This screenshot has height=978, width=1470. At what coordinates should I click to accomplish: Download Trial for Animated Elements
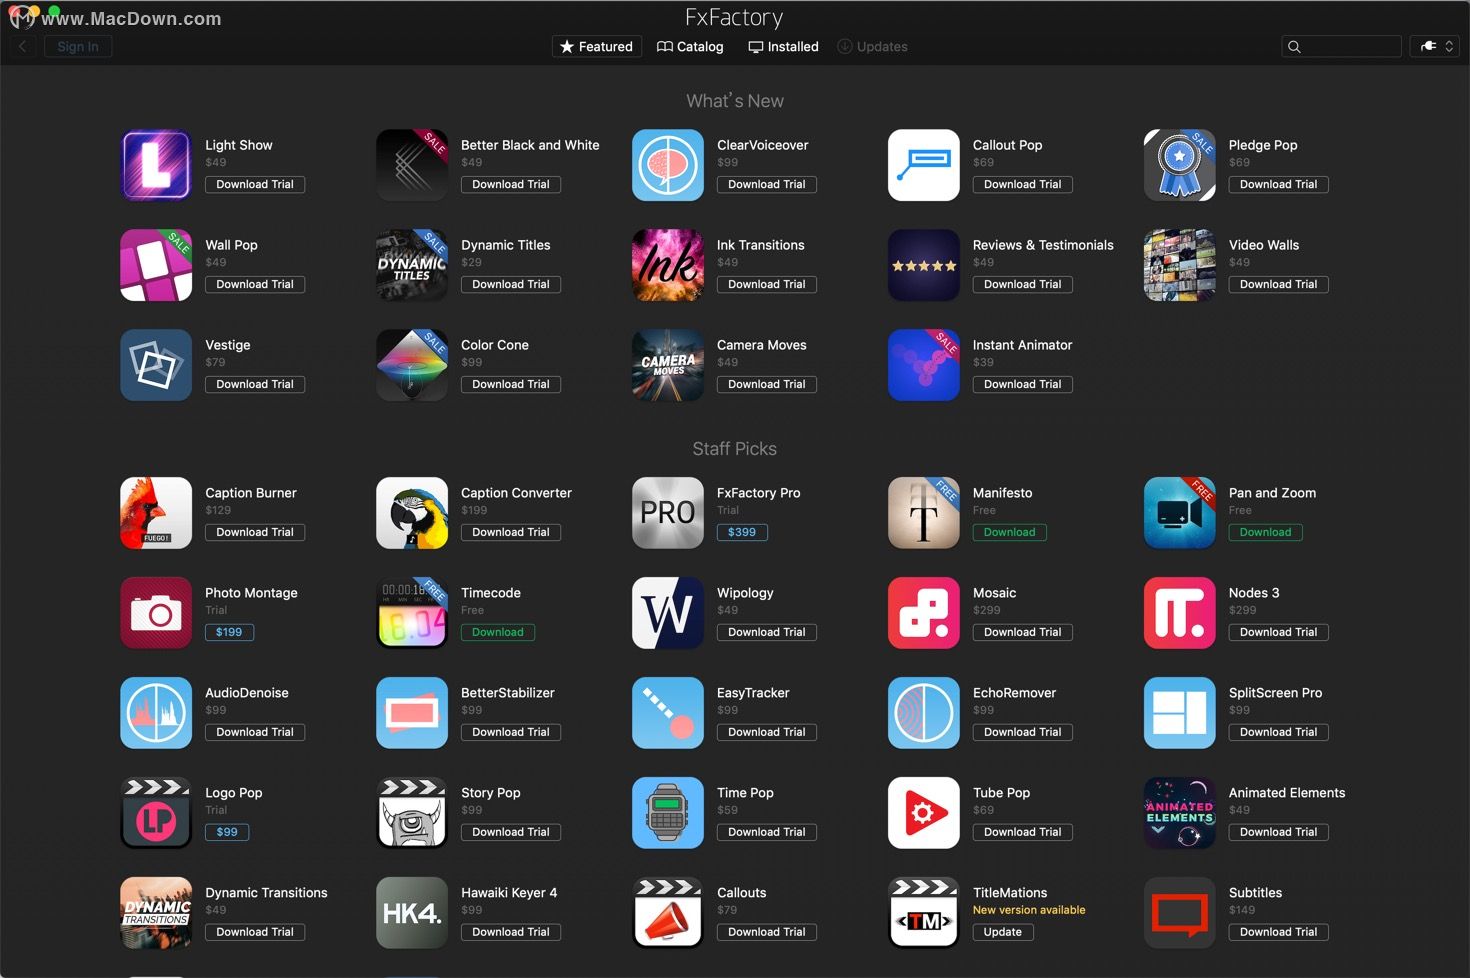click(1279, 833)
